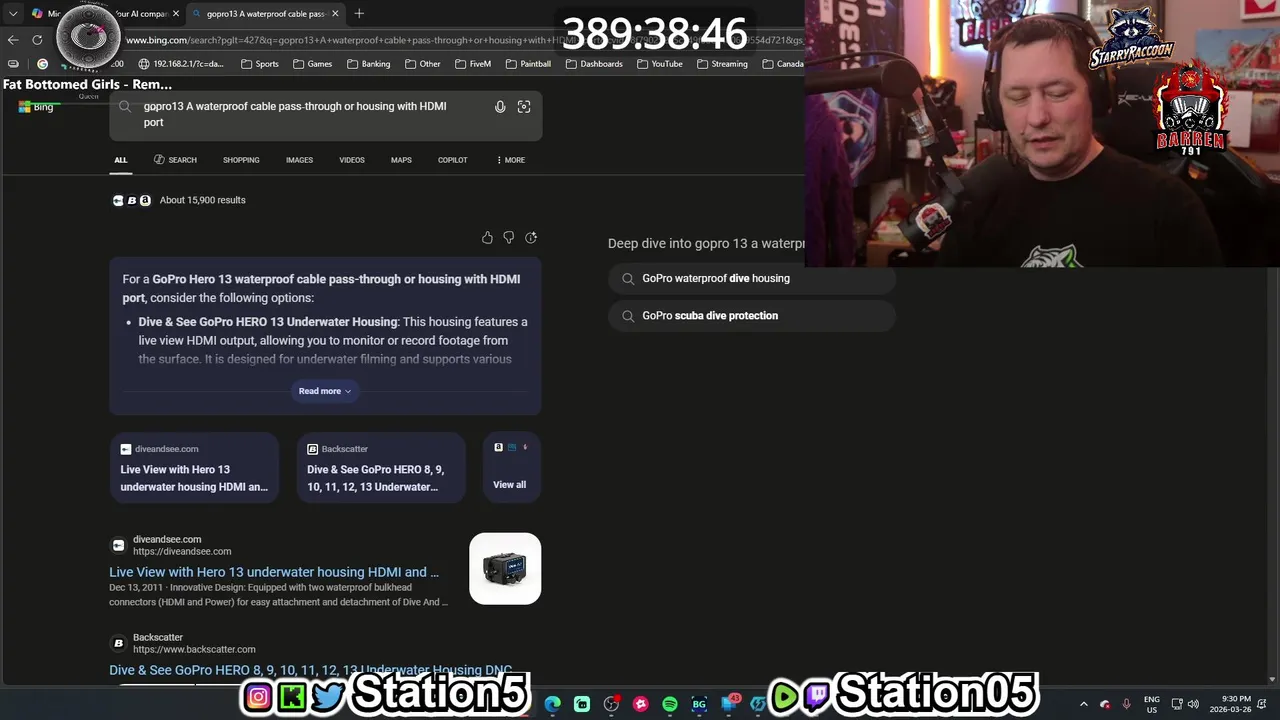Open the Backscatter source card

coord(381,467)
